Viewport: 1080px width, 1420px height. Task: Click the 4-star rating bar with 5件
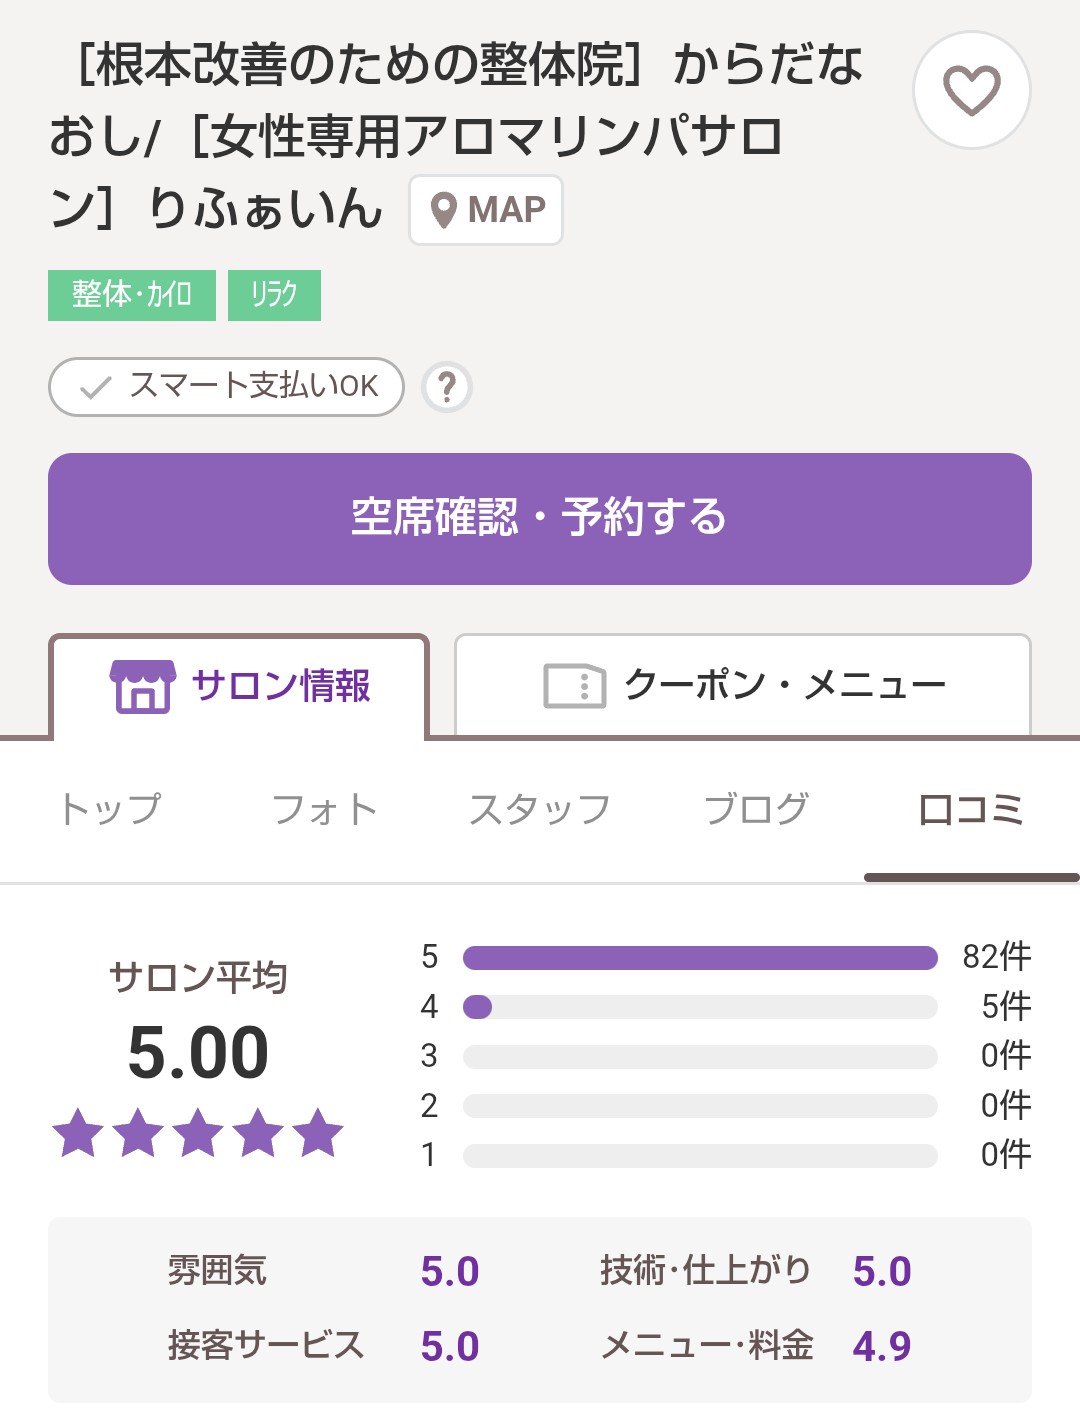point(700,1007)
